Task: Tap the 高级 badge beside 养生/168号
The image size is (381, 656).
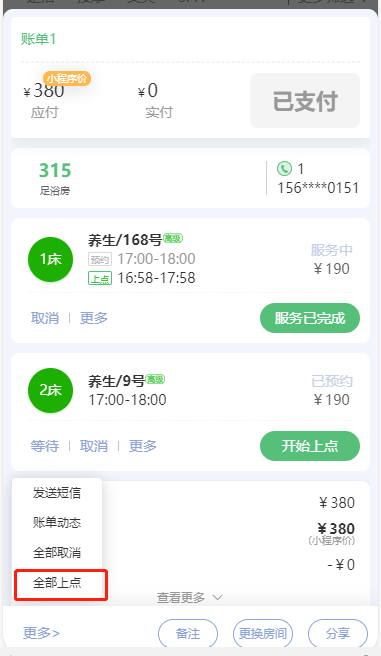Action: coord(173,238)
